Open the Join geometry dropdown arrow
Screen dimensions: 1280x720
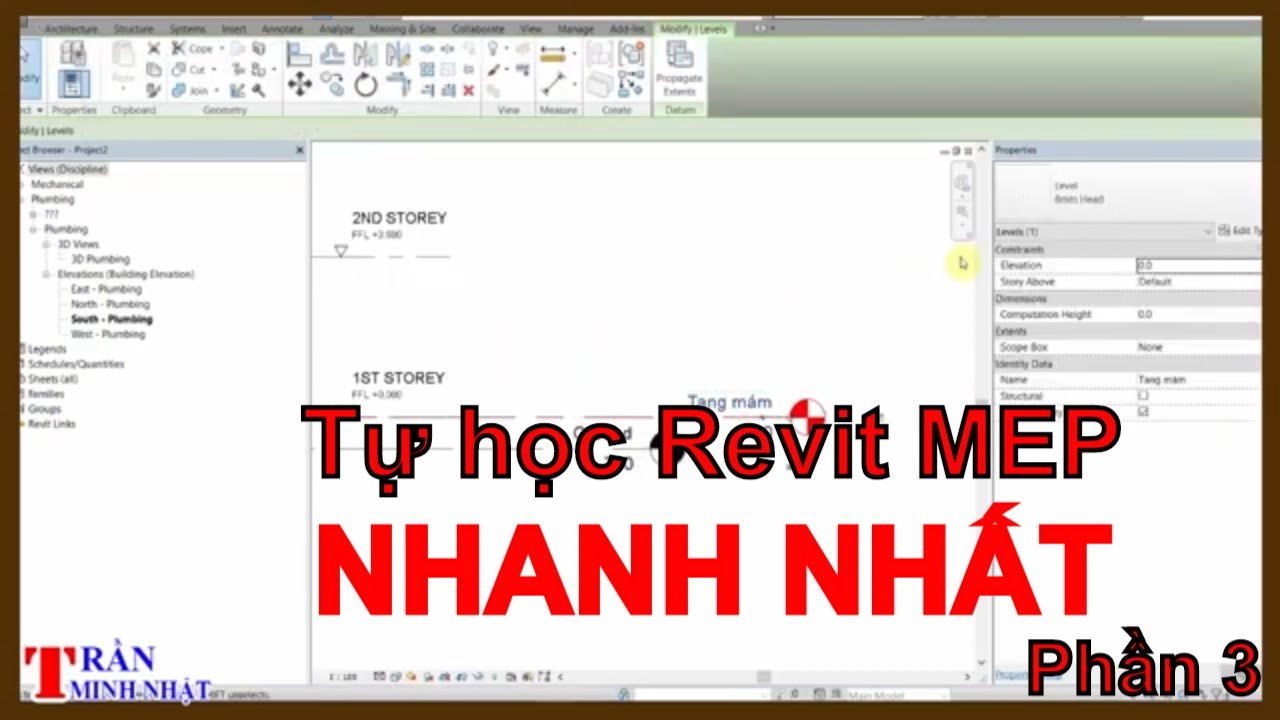pyautogui.click(x=216, y=90)
